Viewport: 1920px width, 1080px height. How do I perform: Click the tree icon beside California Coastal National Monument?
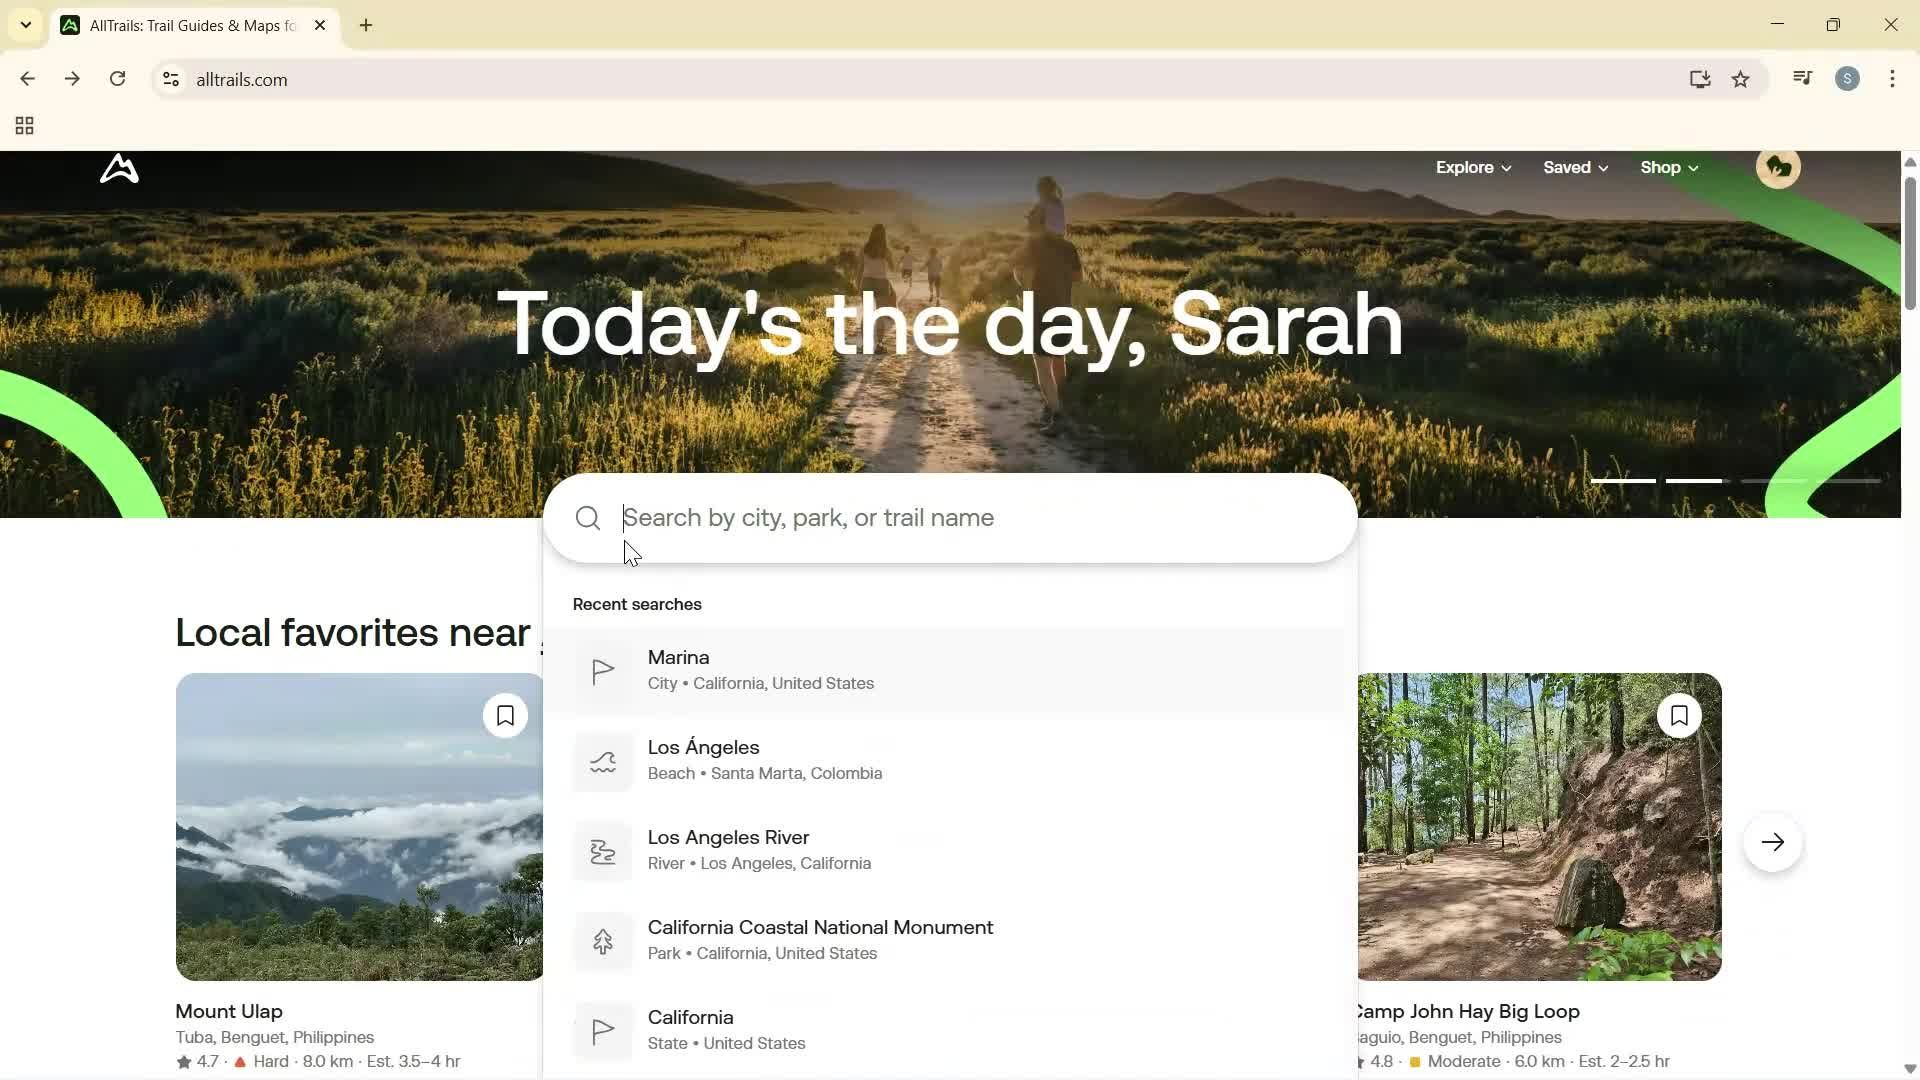[x=602, y=941]
